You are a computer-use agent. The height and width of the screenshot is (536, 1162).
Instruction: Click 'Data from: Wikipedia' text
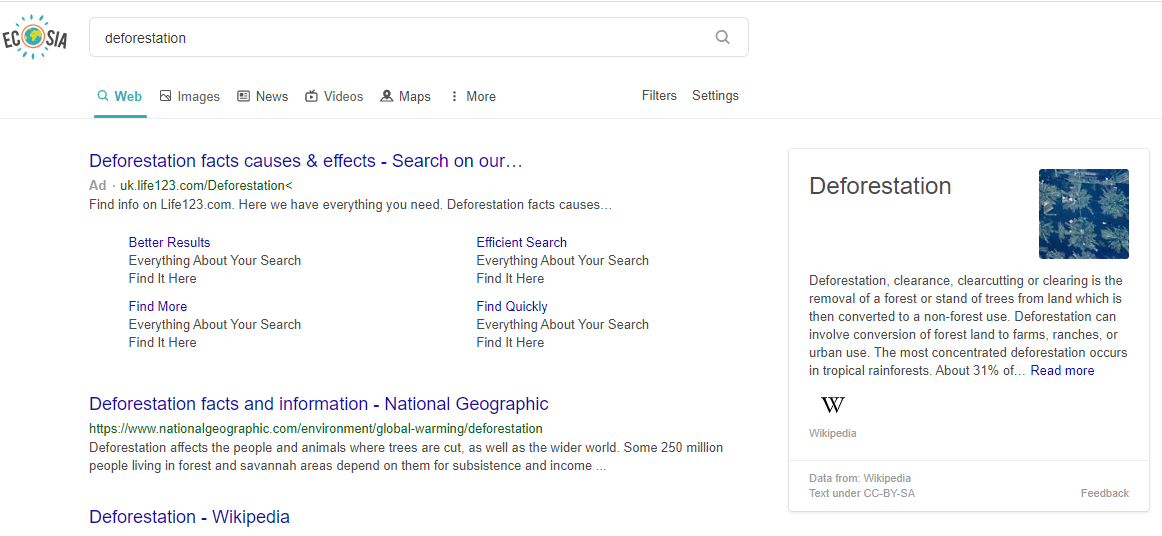tap(860, 478)
